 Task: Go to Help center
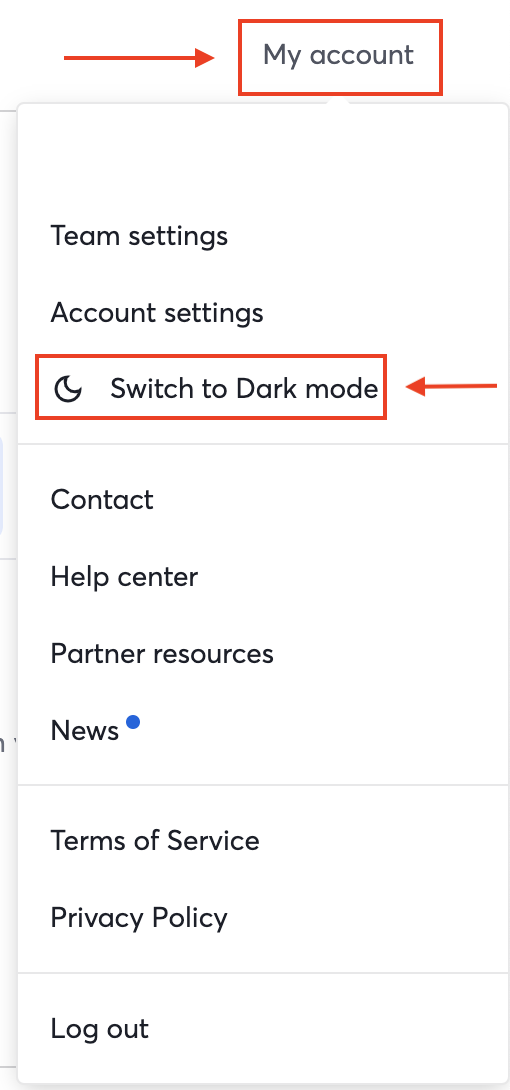click(x=124, y=577)
